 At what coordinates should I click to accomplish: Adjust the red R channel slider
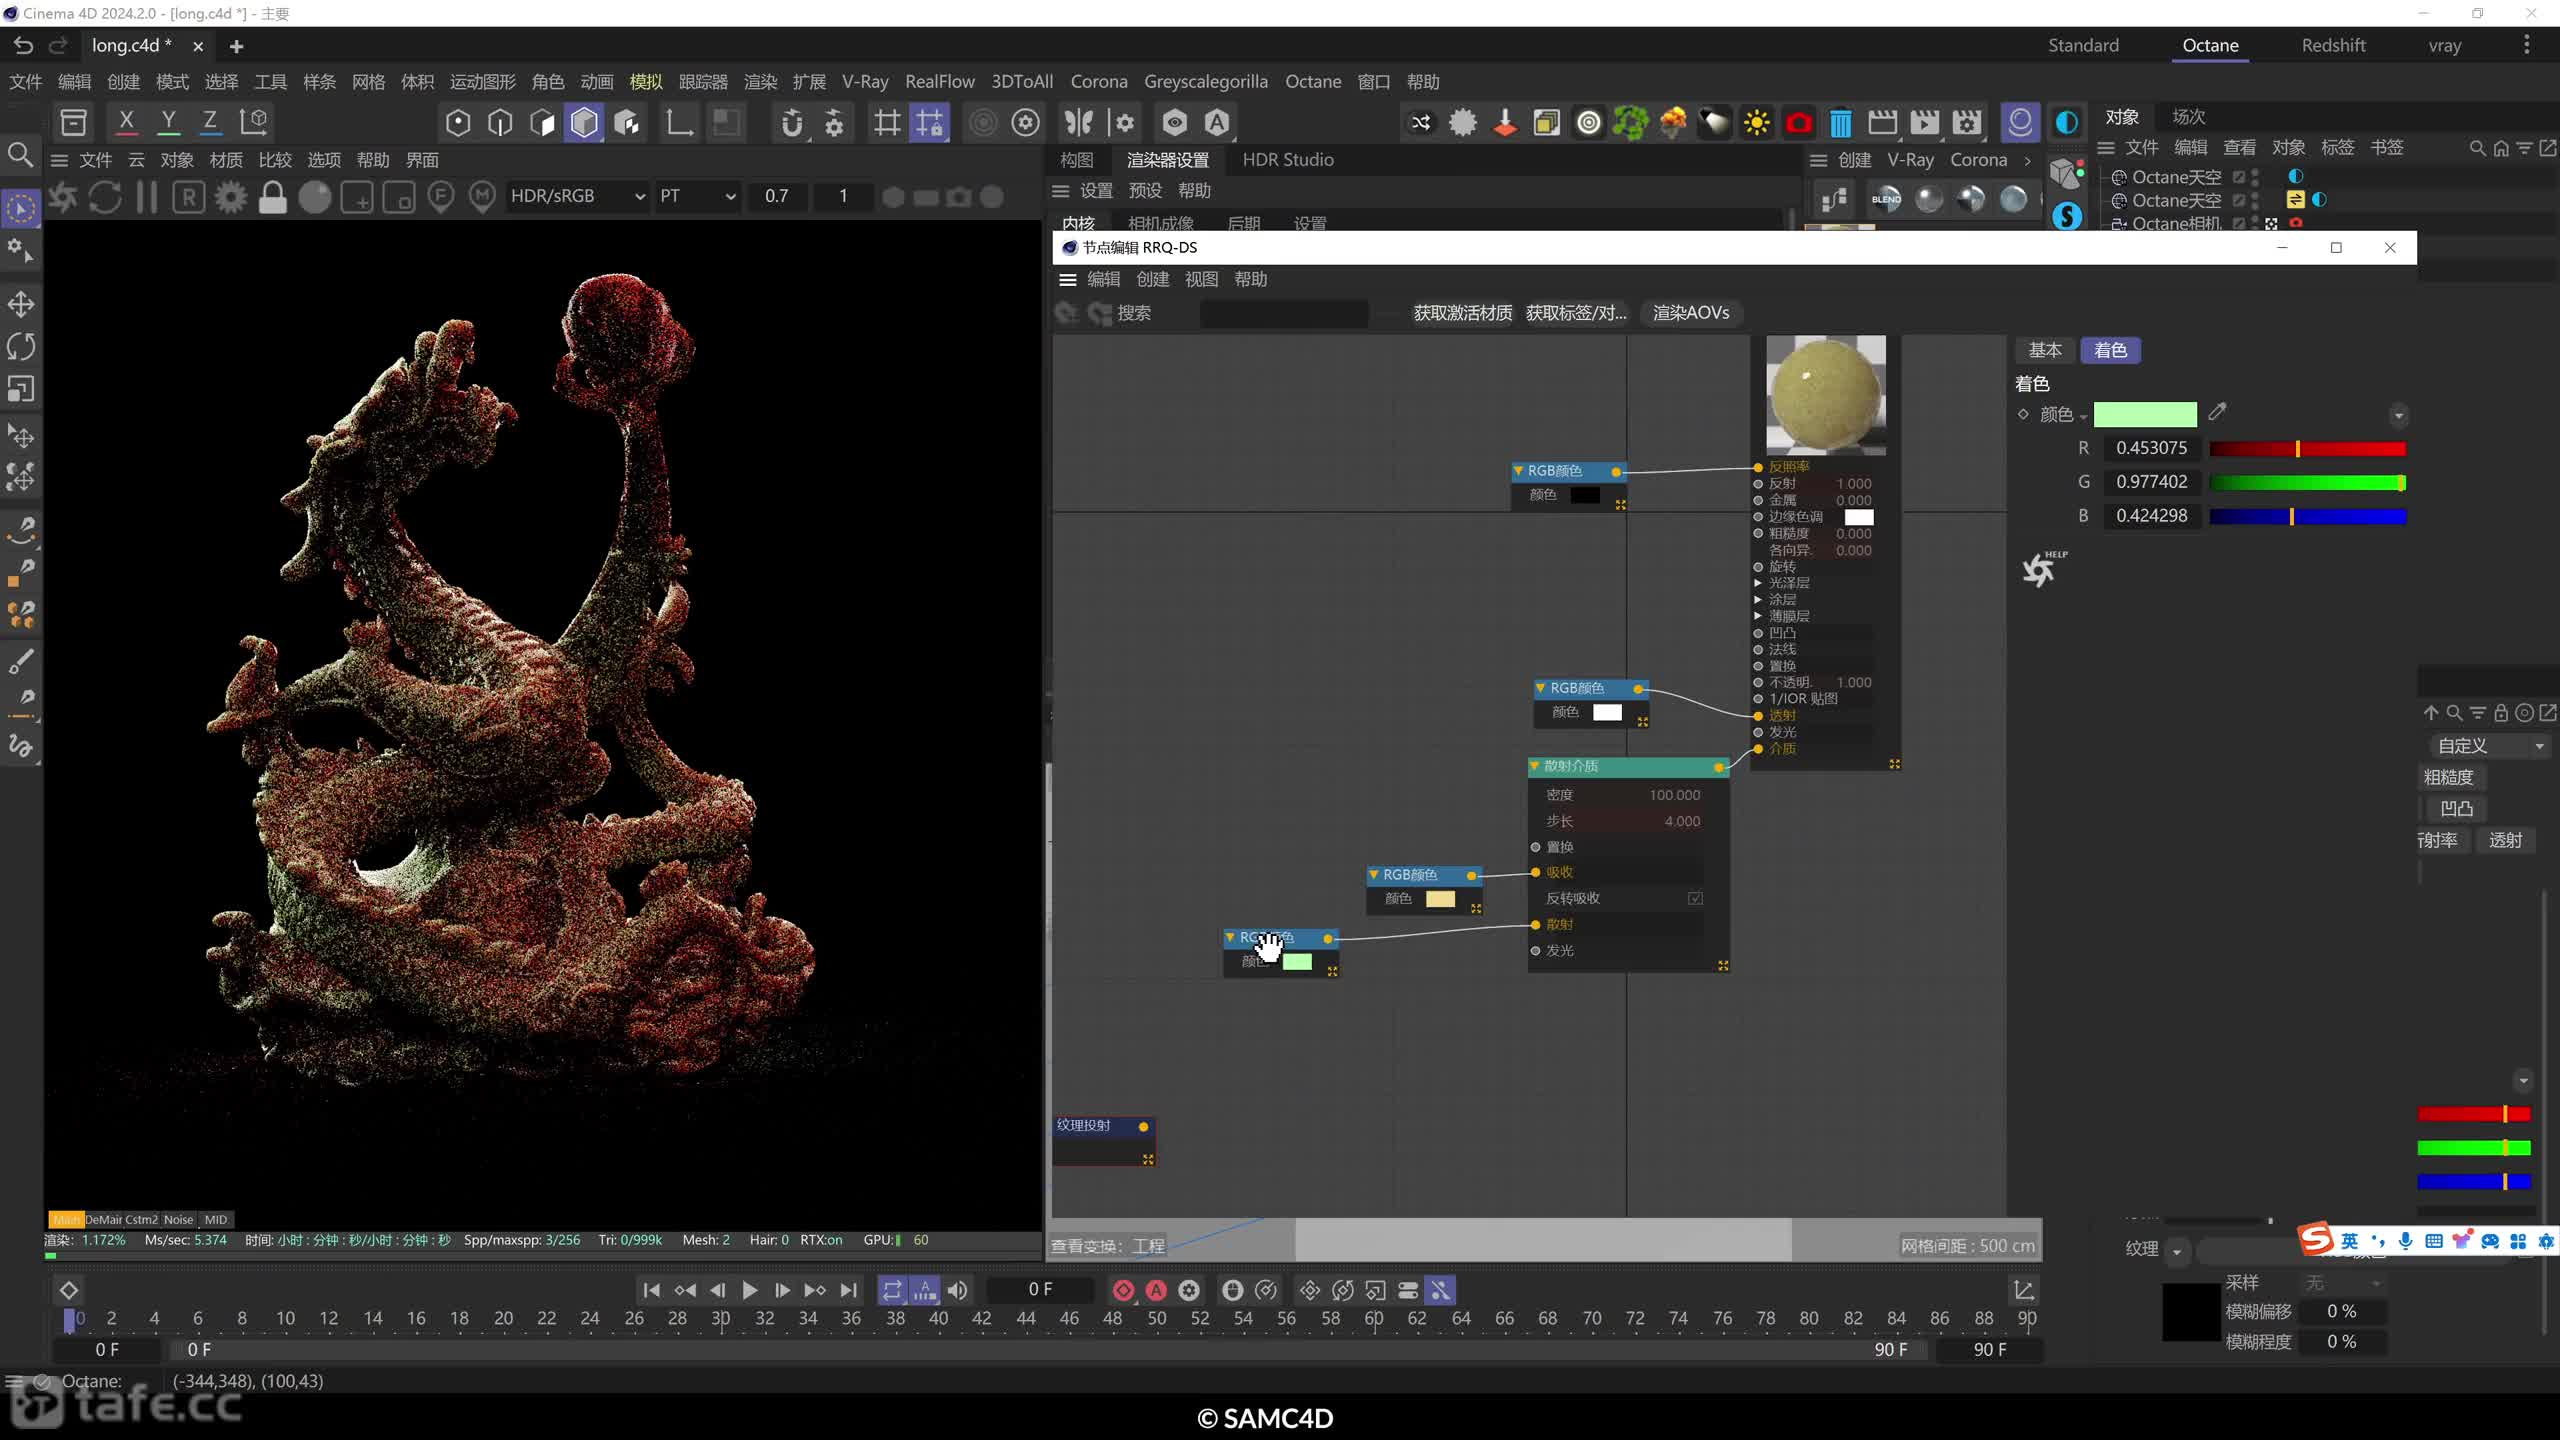click(2307, 449)
